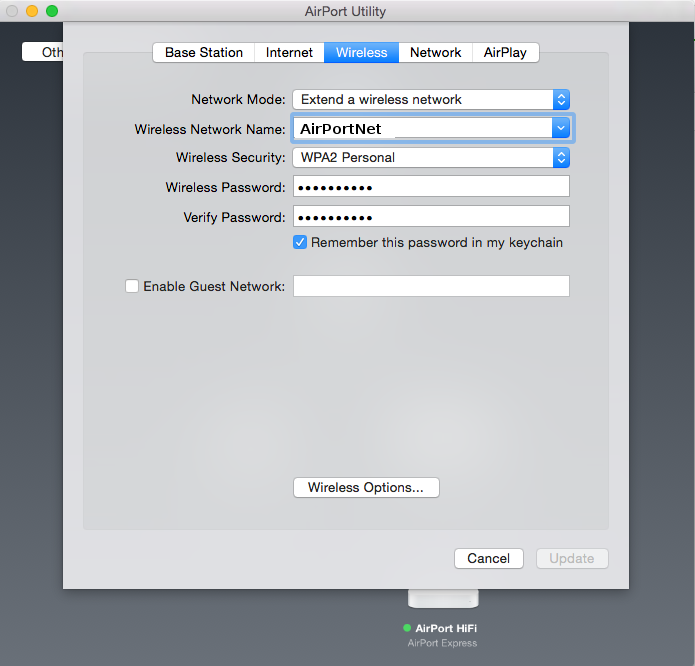
Task: Toggle Remember this password in my keychain
Action: 300,242
